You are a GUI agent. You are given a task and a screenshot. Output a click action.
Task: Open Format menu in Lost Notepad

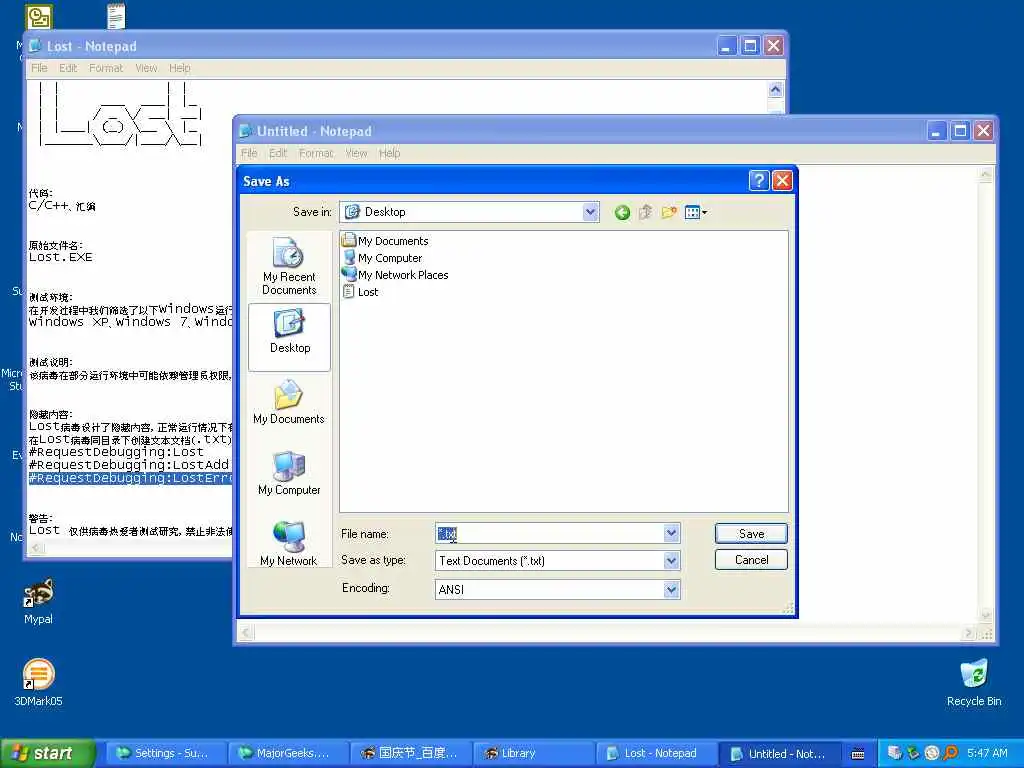click(106, 68)
